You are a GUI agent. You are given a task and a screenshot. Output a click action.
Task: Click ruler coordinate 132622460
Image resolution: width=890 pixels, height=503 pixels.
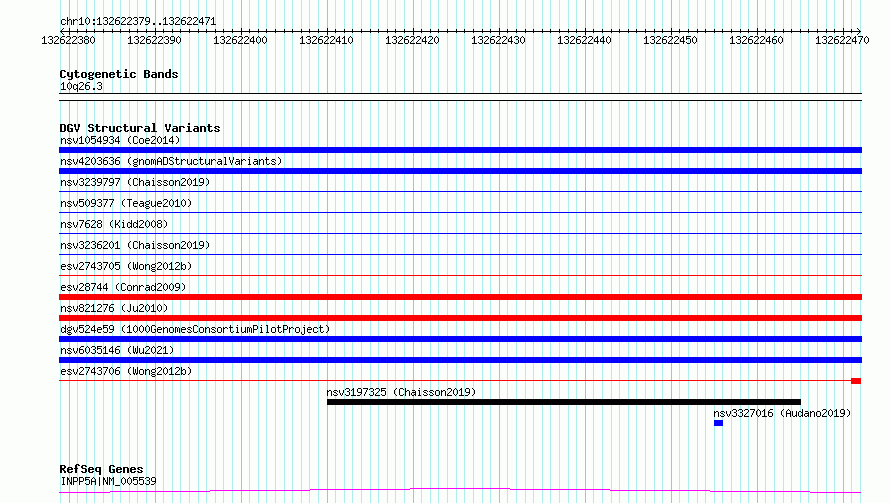[756, 40]
